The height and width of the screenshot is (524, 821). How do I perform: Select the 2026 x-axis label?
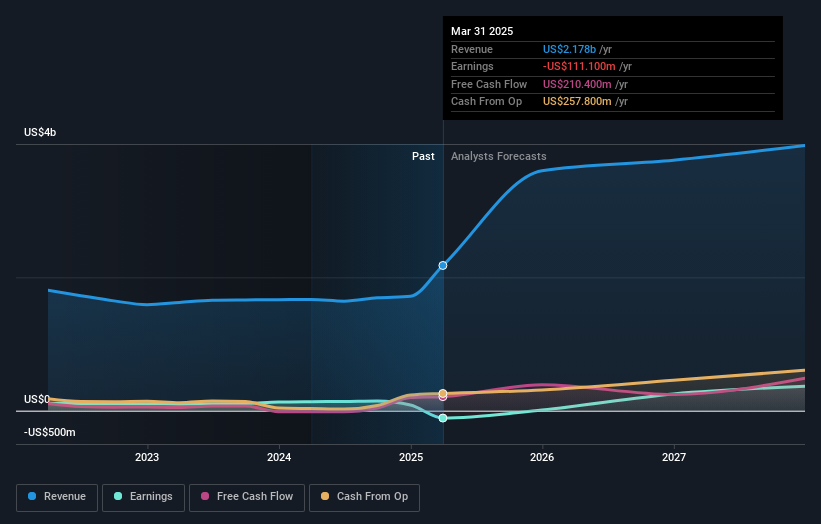pos(542,457)
